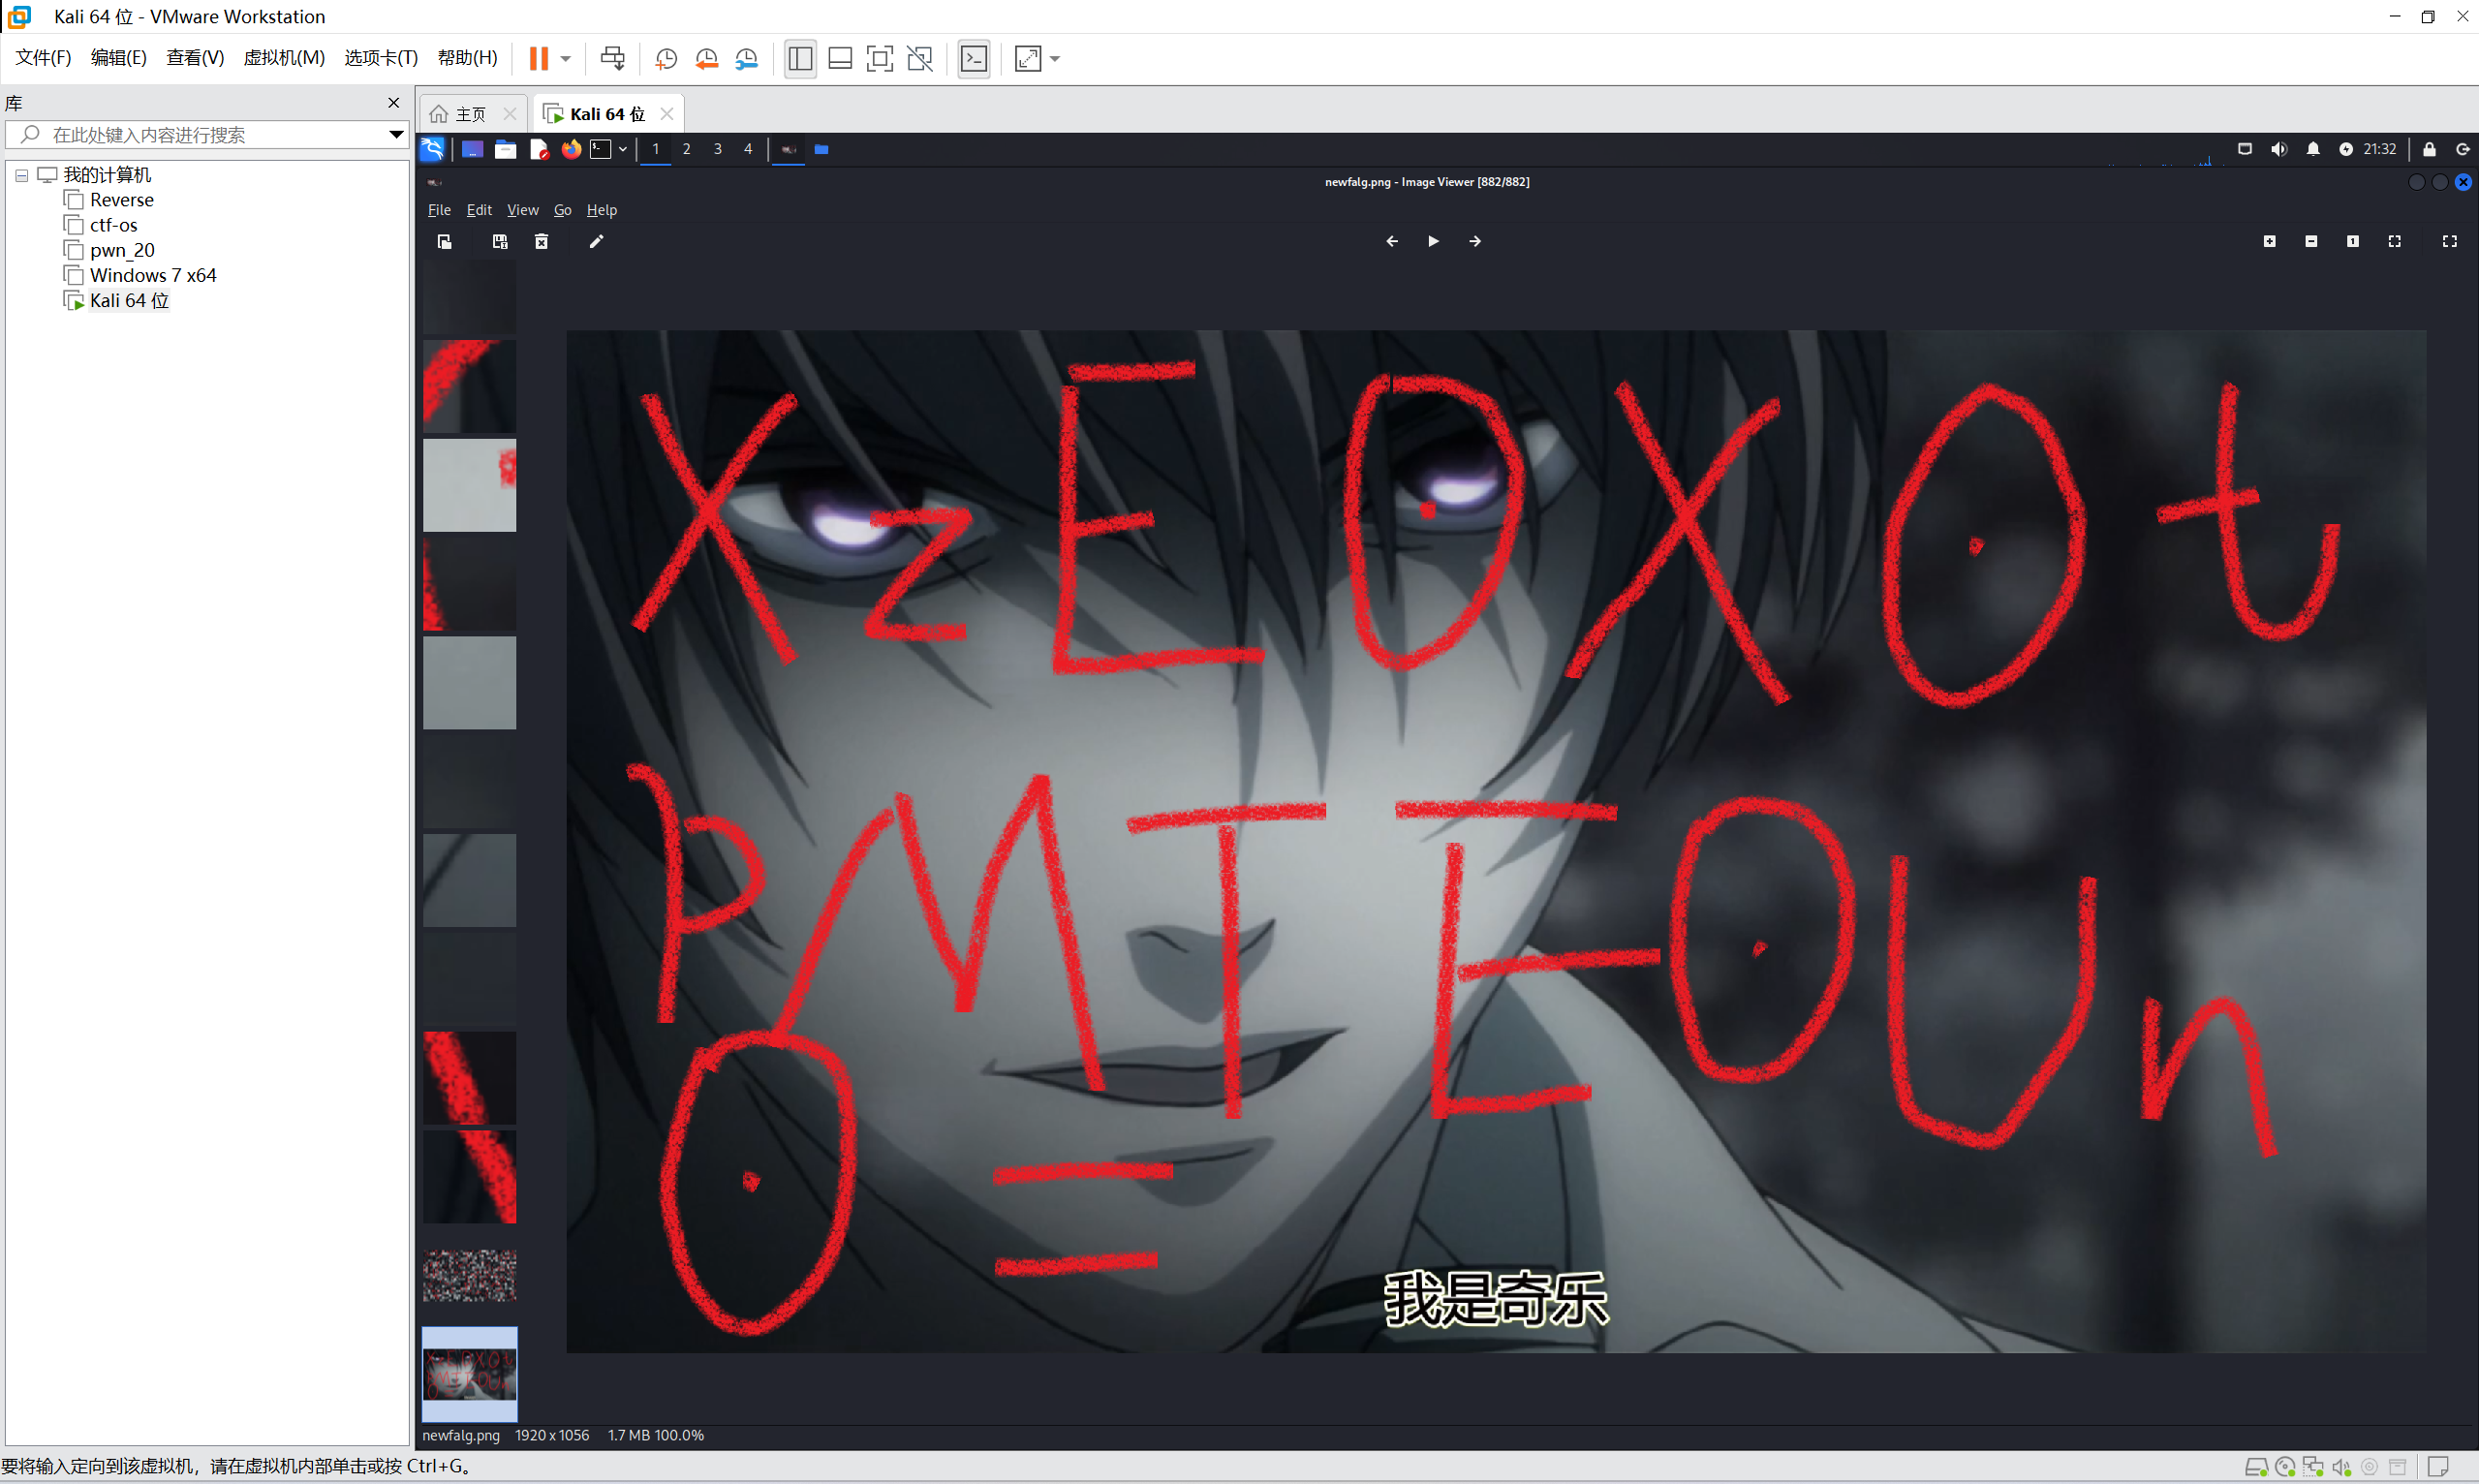This screenshot has height=1484, width=2479.
Task: Open the Image Viewer Edit menu
Action: pos(479,210)
